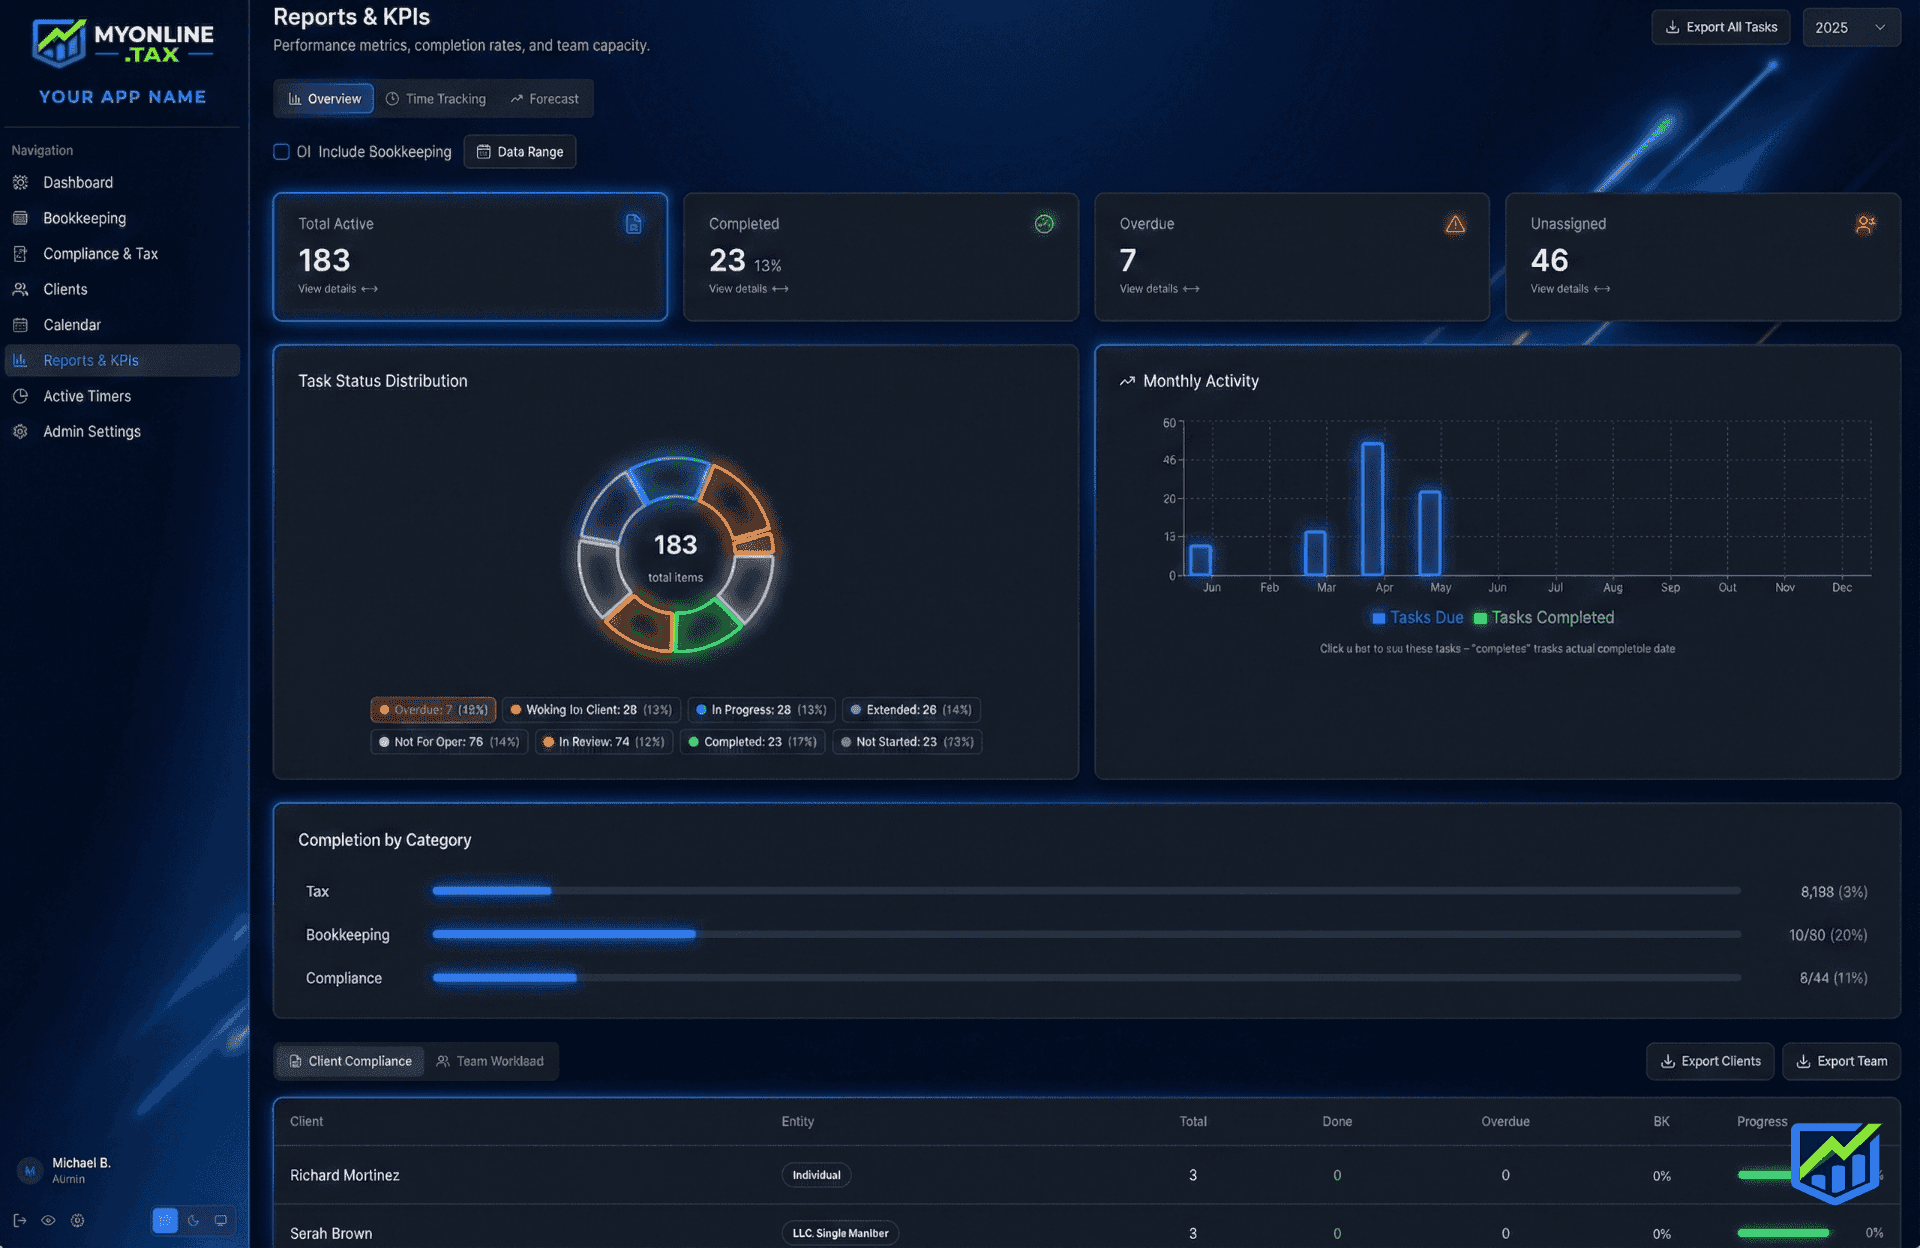Open the Data Range picker
The image size is (1920, 1248).
coord(520,152)
